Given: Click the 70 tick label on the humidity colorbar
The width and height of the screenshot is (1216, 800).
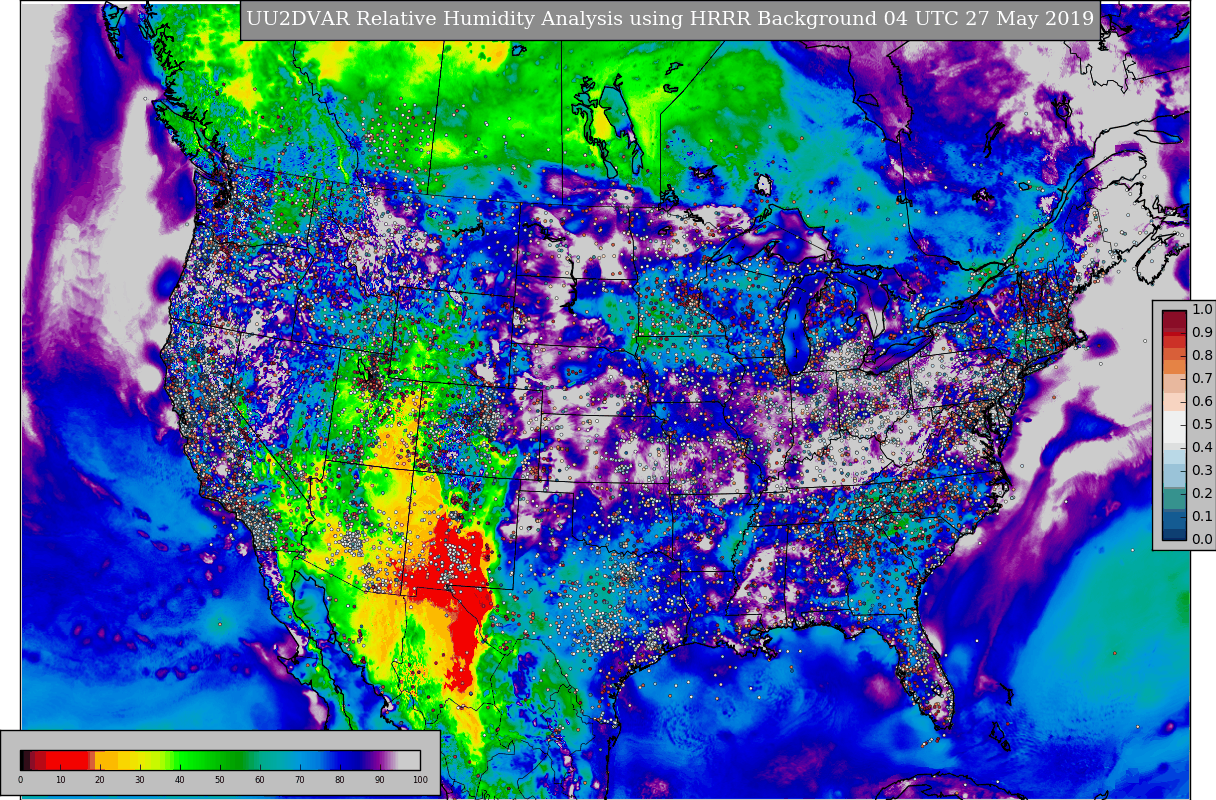Looking at the screenshot, I should point(300,780).
